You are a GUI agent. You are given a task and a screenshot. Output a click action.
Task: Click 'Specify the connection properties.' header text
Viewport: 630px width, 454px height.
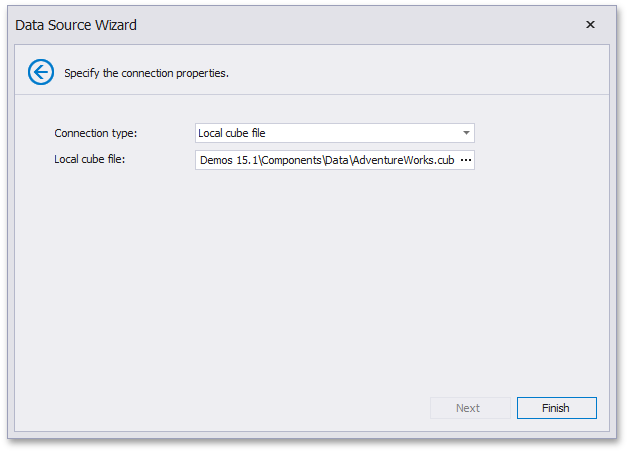[x=147, y=73]
